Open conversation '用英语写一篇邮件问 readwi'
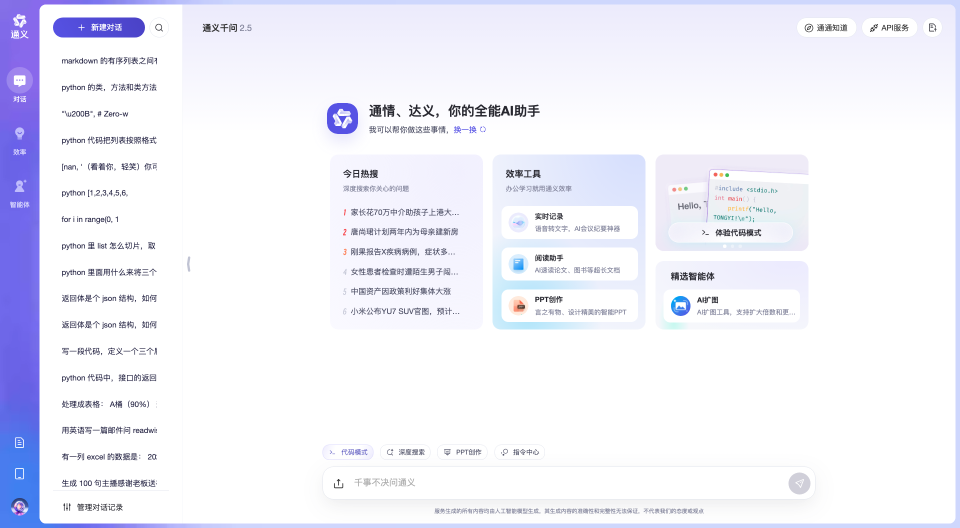This screenshot has width=960, height=528. point(109,431)
